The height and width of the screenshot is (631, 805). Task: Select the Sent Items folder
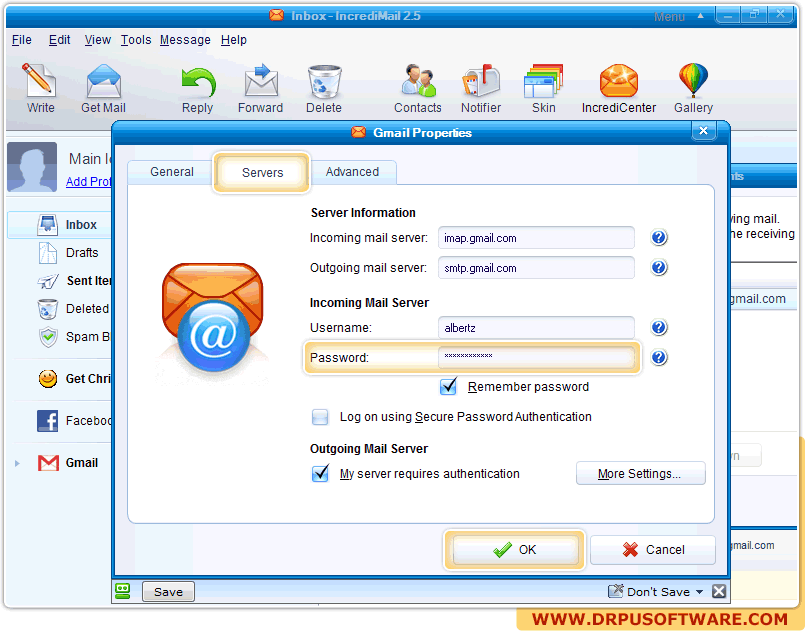[x=74, y=281]
